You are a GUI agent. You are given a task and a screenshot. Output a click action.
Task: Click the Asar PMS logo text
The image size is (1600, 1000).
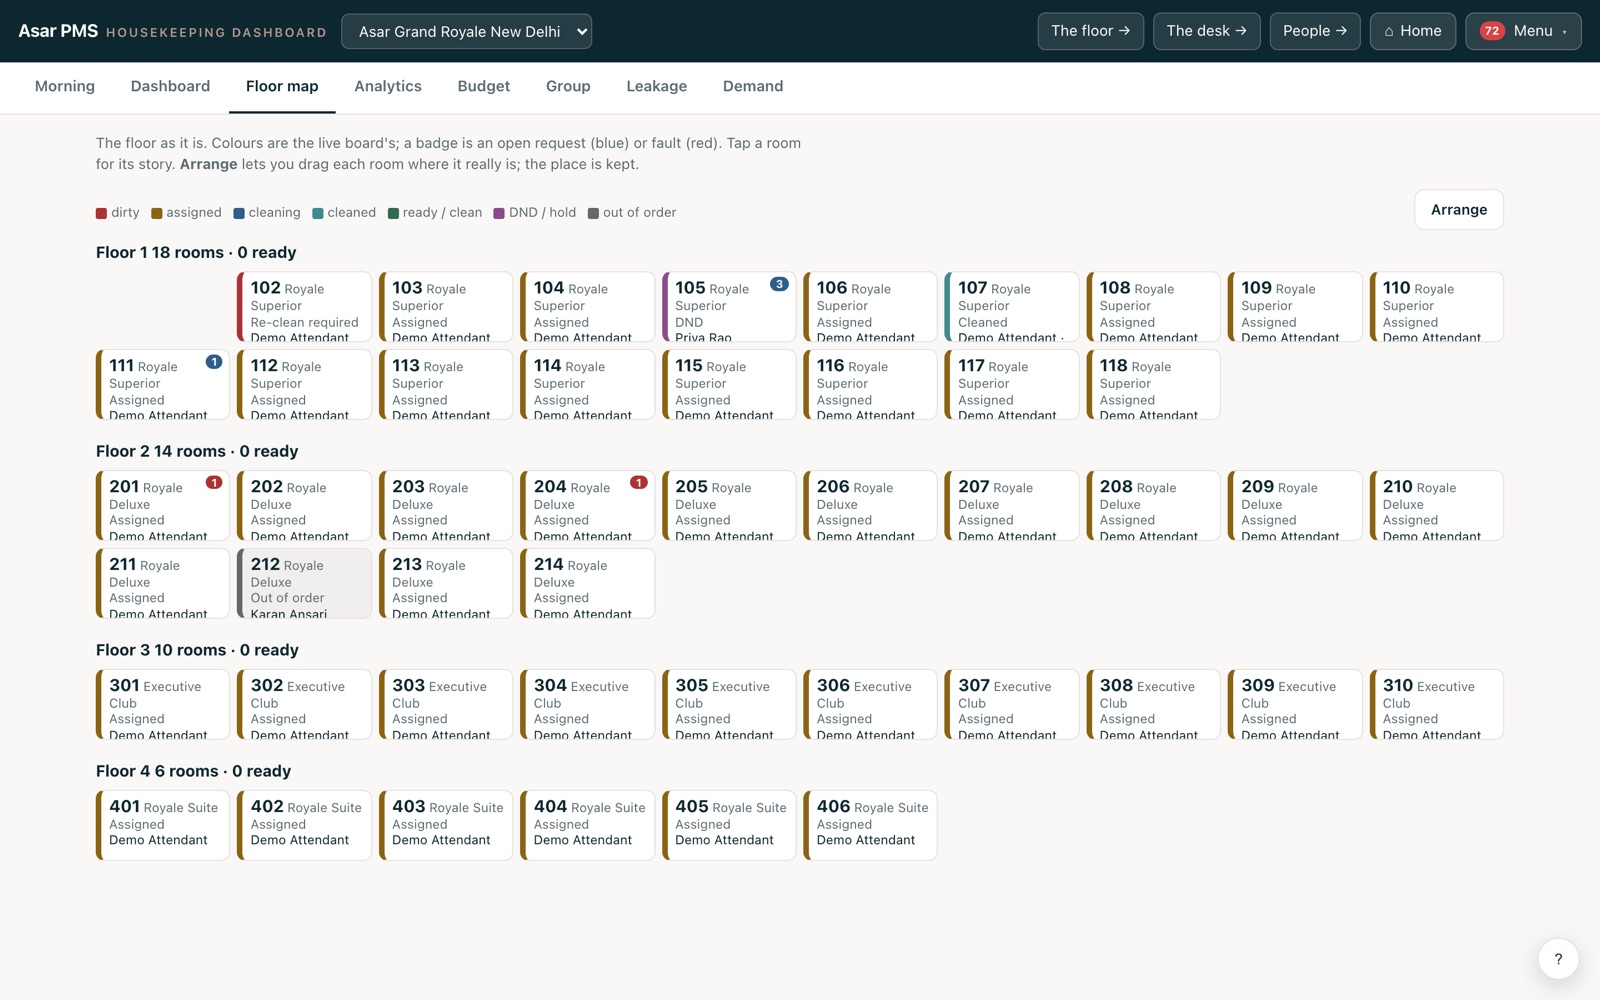[x=58, y=31]
